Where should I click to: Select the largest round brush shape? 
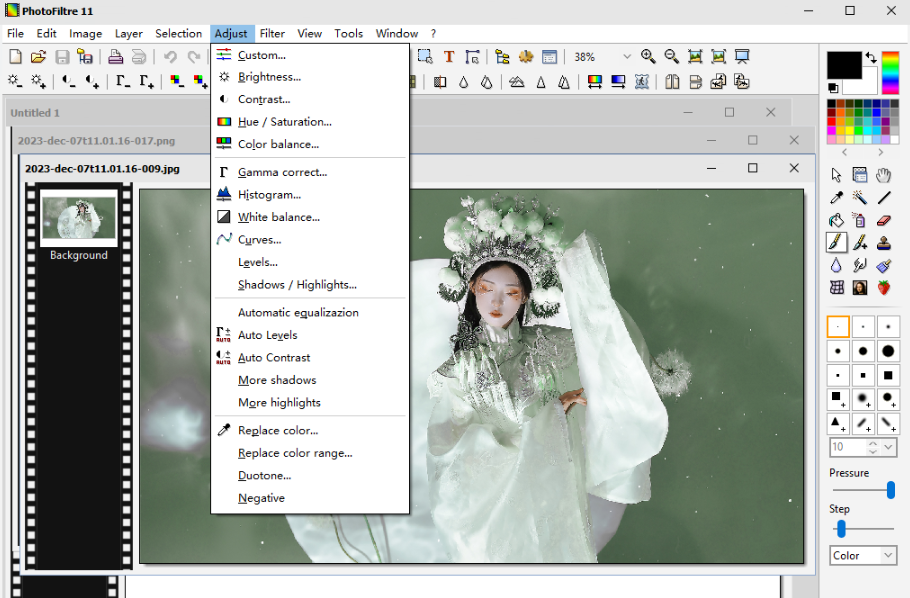point(887,351)
